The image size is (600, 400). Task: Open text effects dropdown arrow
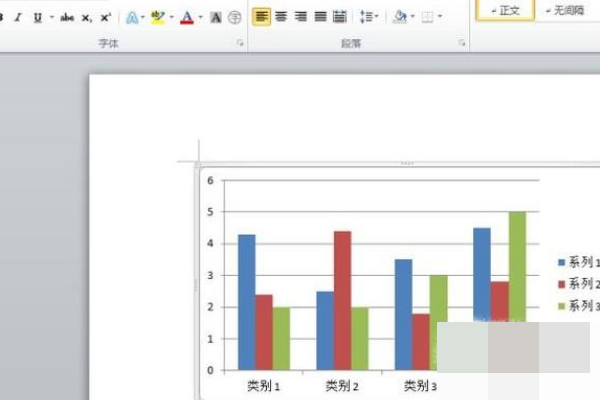pyautogui.click(x=143, y=17)
